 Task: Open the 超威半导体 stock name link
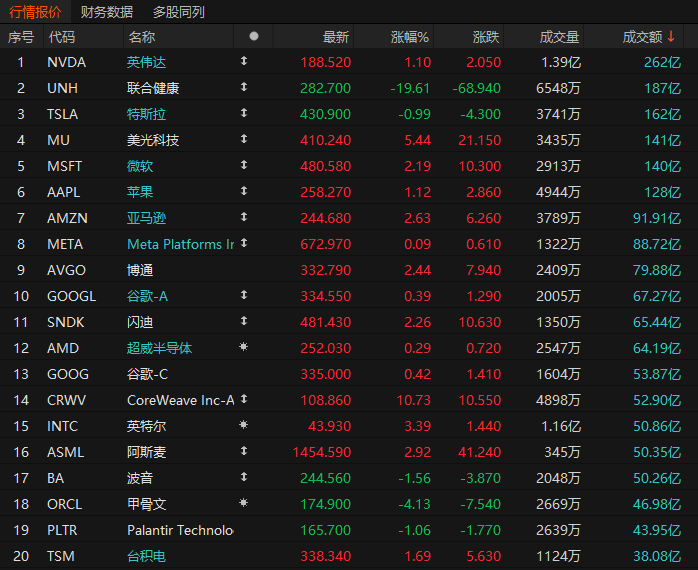[x=159, y=348]
